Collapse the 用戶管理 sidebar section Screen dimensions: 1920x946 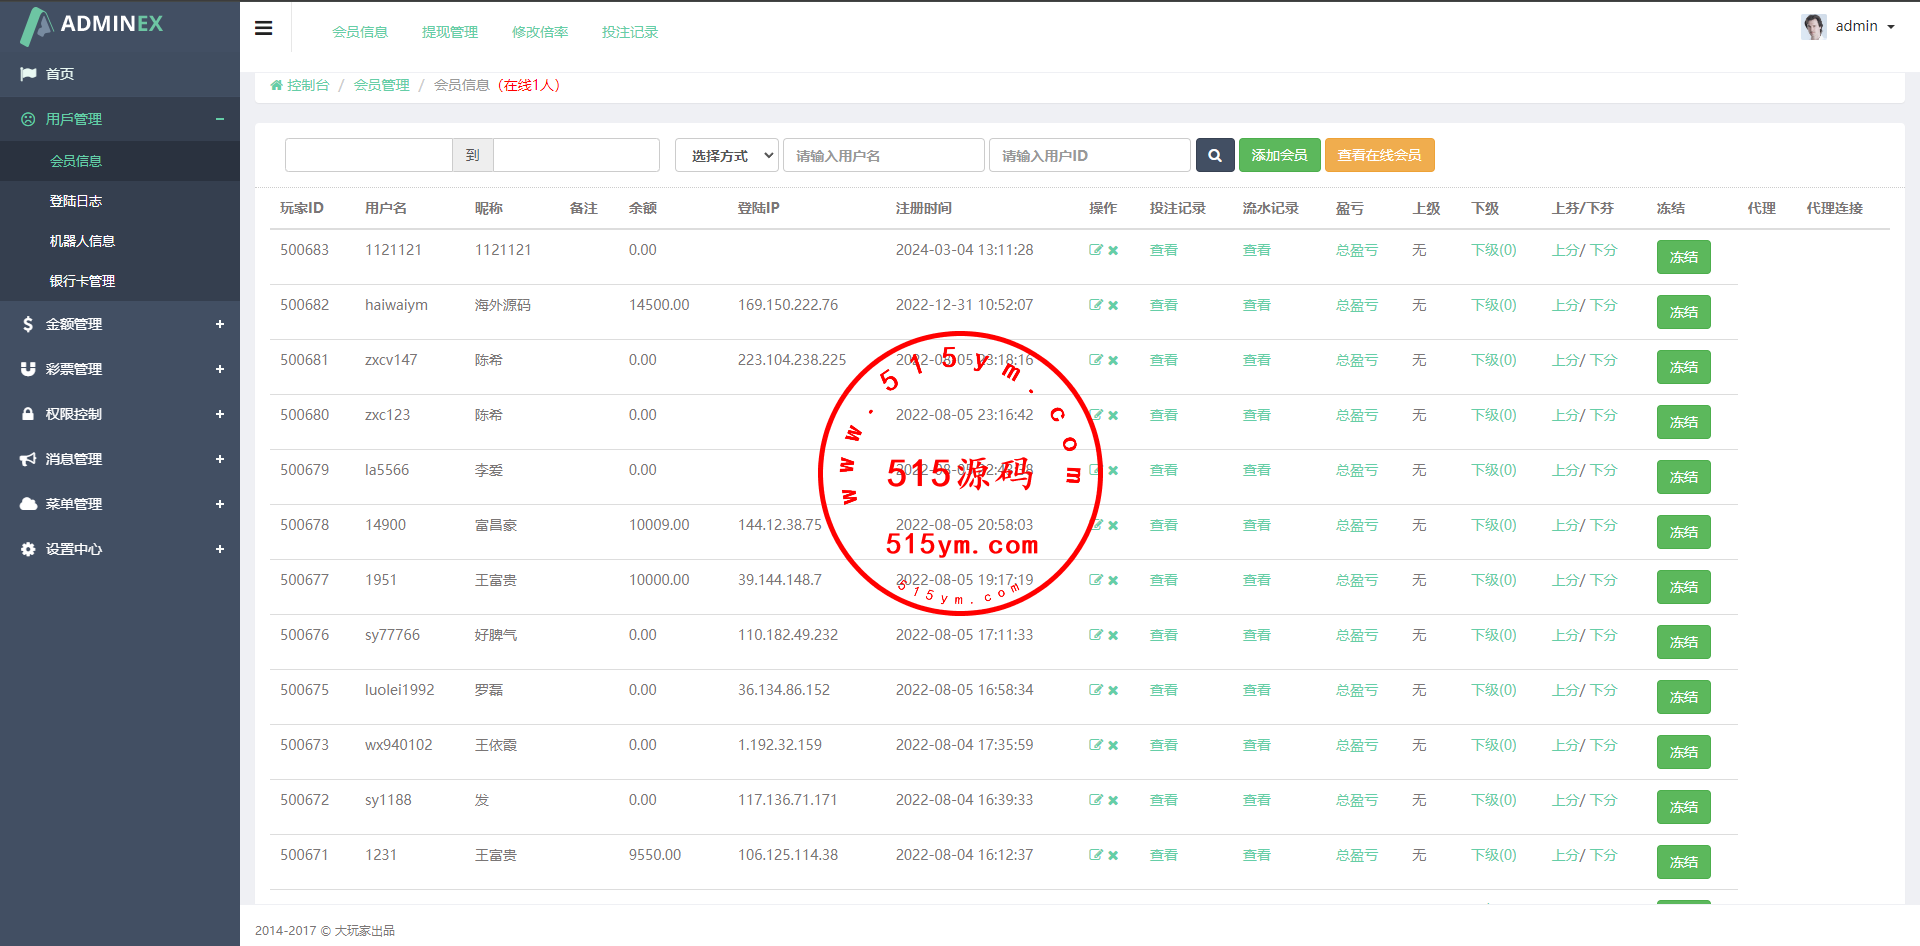[x=219, y=119]
